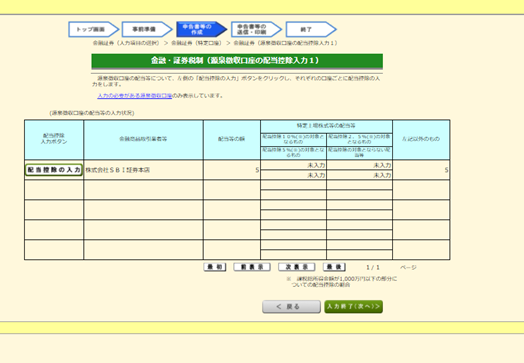Jump to last page with 最後 button
Image resolution: width=524 pixels, height=363 pixels.
[334, 267]
